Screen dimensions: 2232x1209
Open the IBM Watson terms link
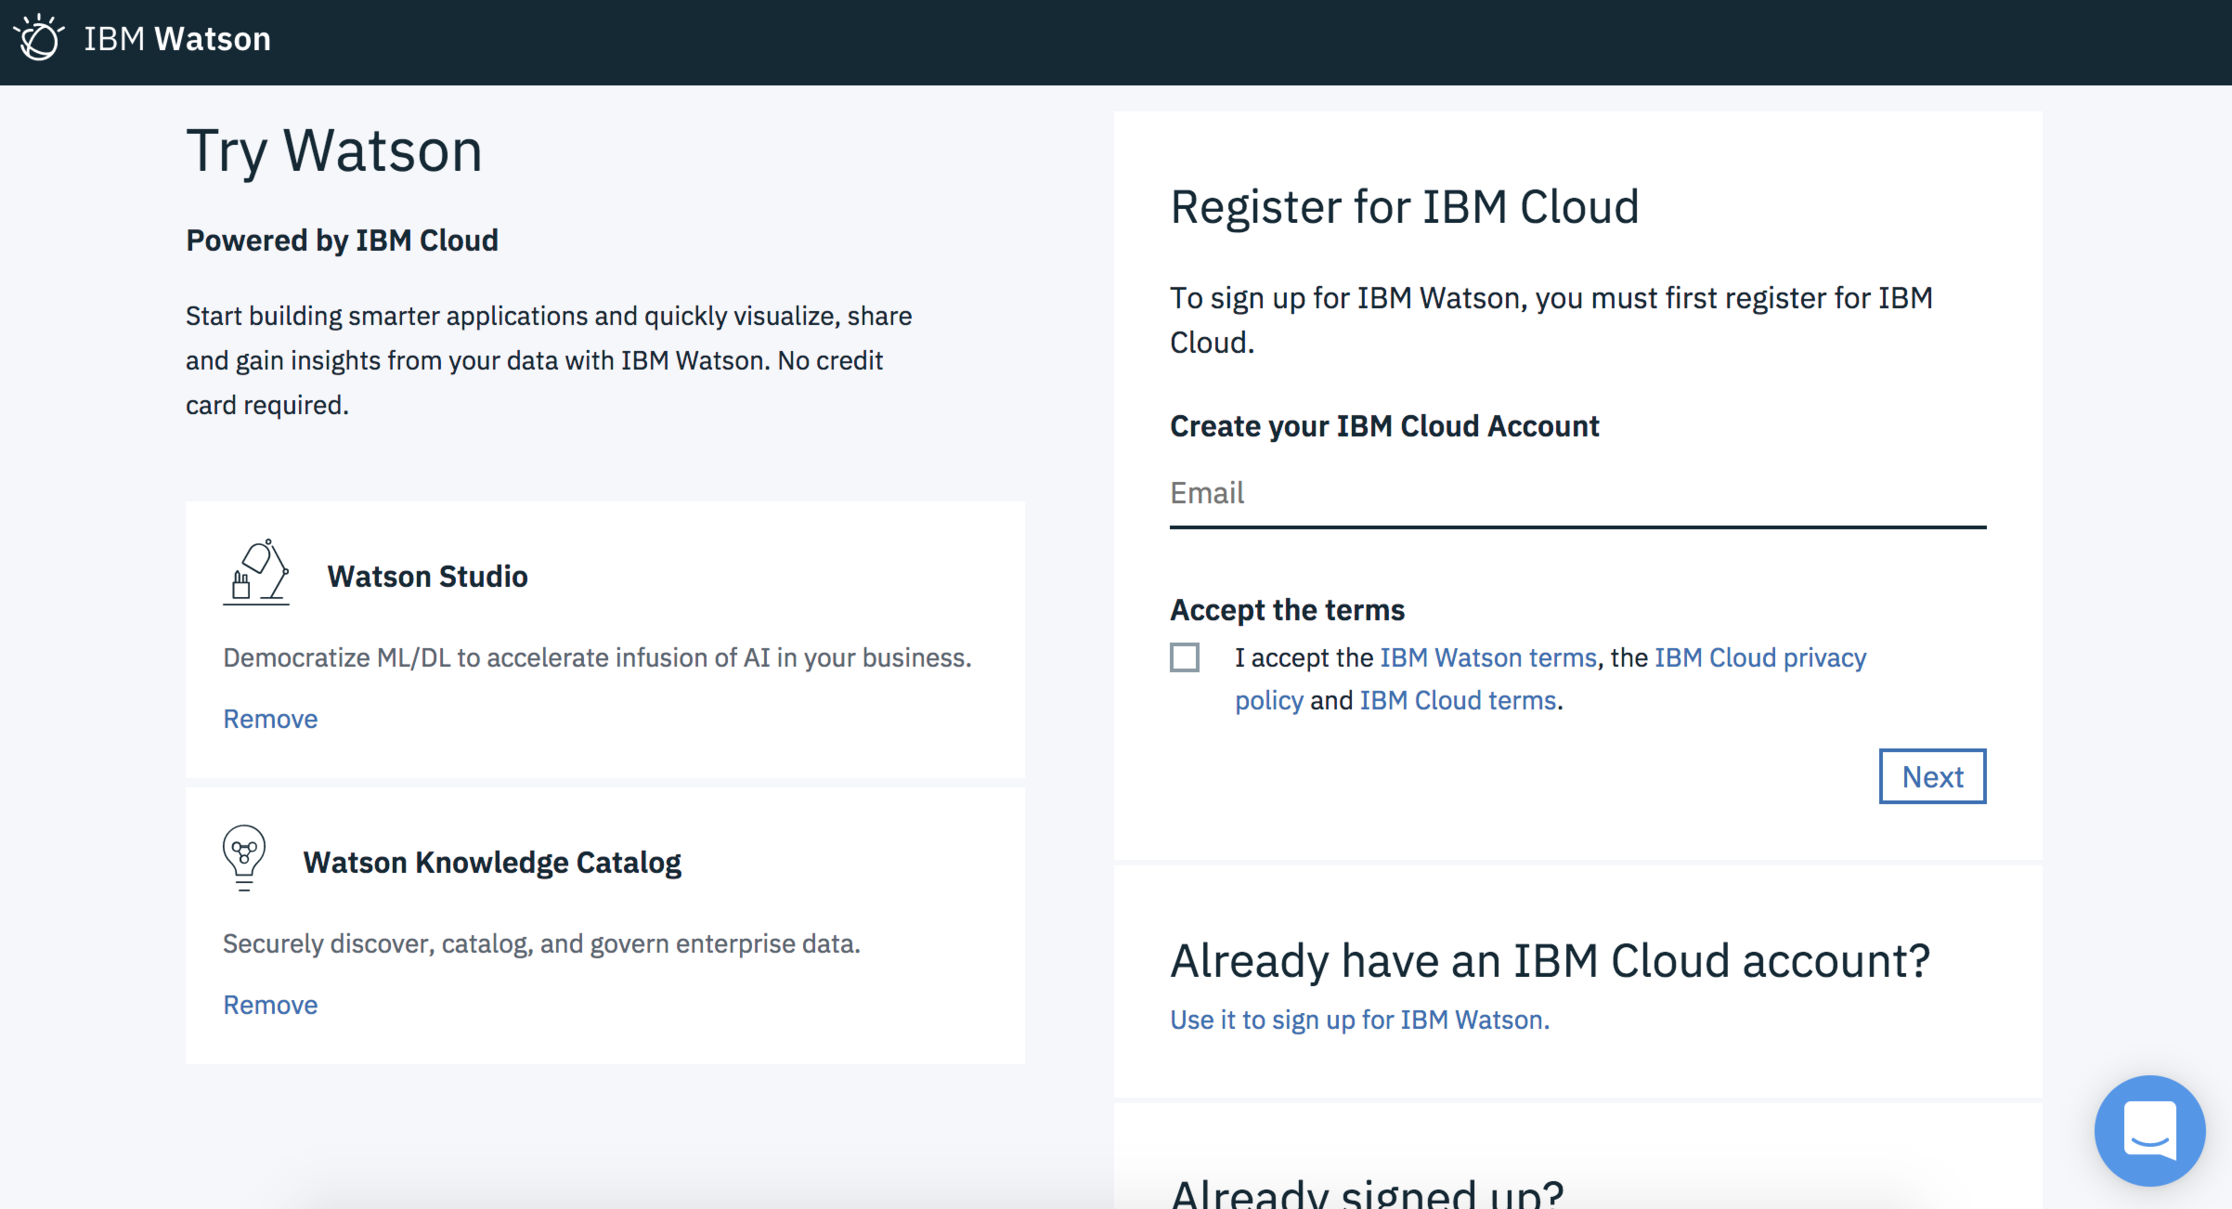[x=1488, y=657]
